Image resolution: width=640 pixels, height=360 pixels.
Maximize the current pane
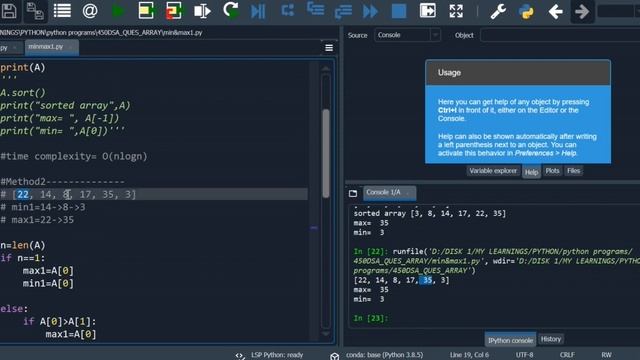click(427, 11)
